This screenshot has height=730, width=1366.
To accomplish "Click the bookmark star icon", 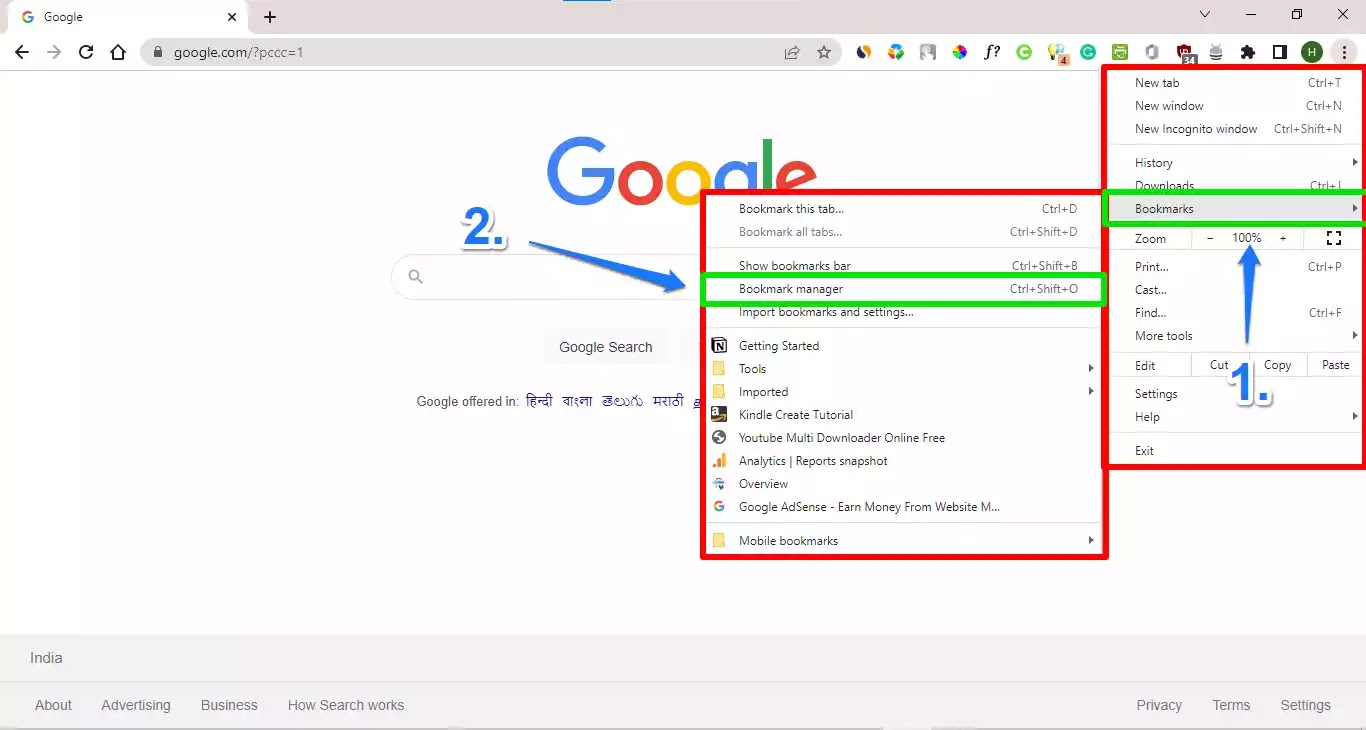I will [826, 52].
